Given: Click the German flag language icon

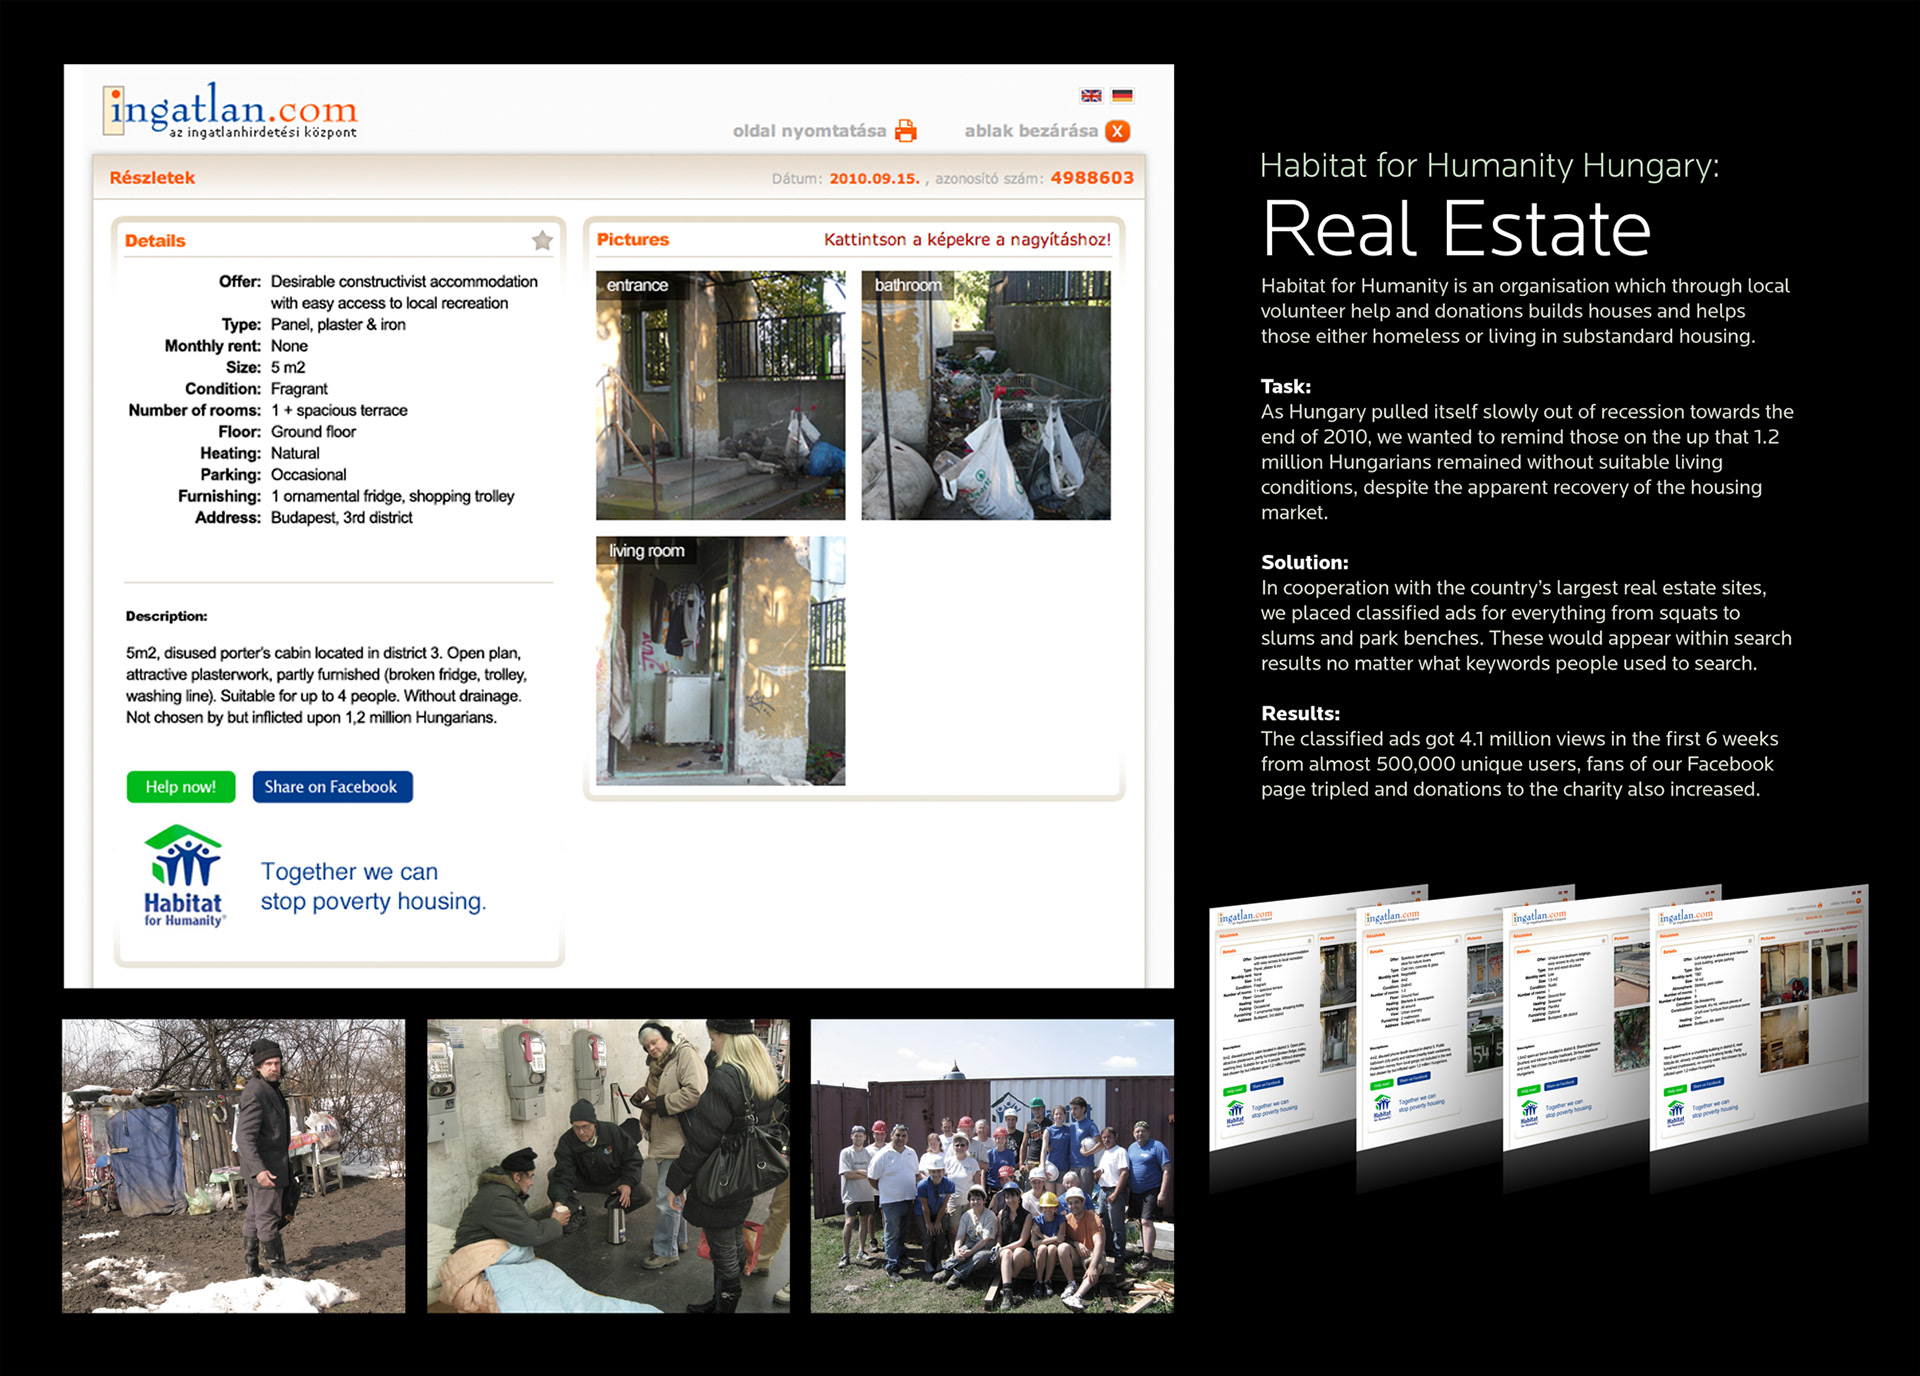Looking at the screenshot, I should [x=1122, y=96].
